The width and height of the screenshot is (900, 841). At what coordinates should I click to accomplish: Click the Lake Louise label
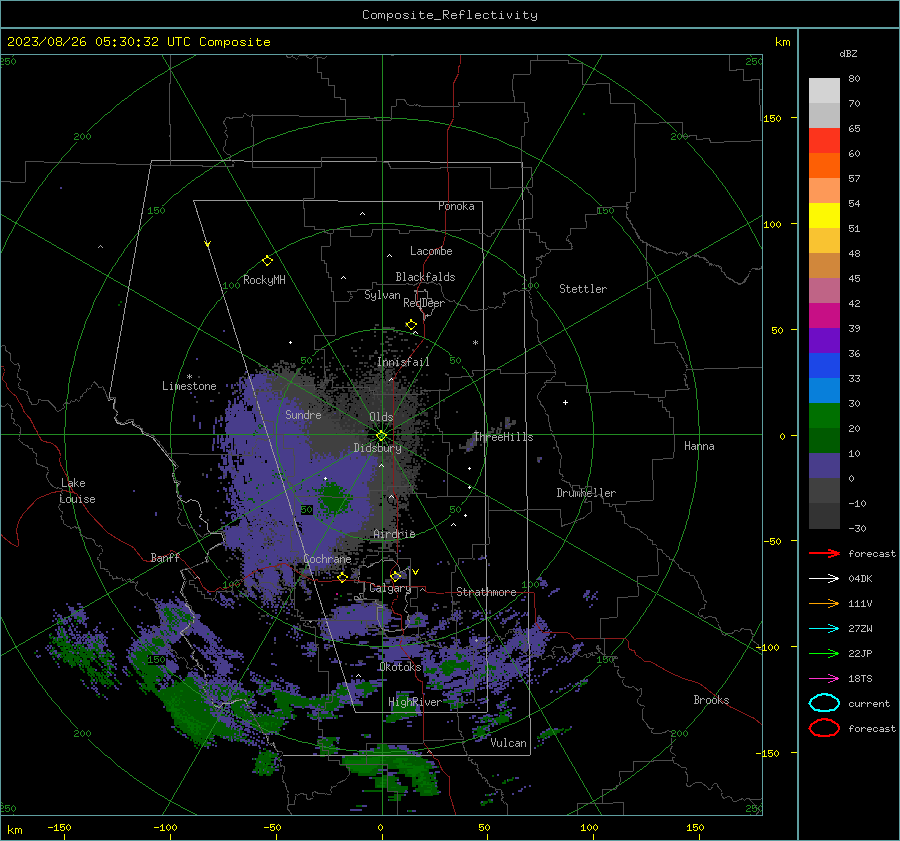click(x=77, y=491)
